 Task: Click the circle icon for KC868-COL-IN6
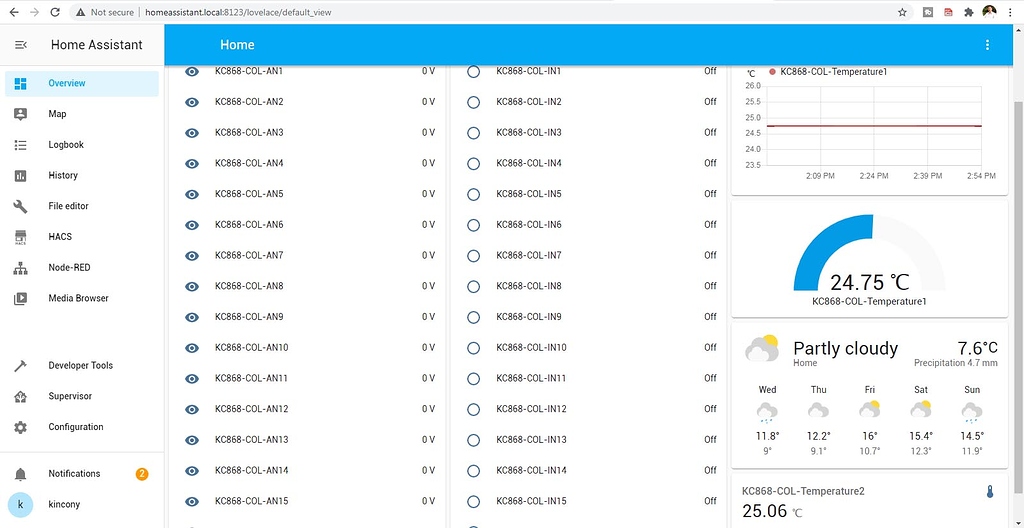coord(473,225)
